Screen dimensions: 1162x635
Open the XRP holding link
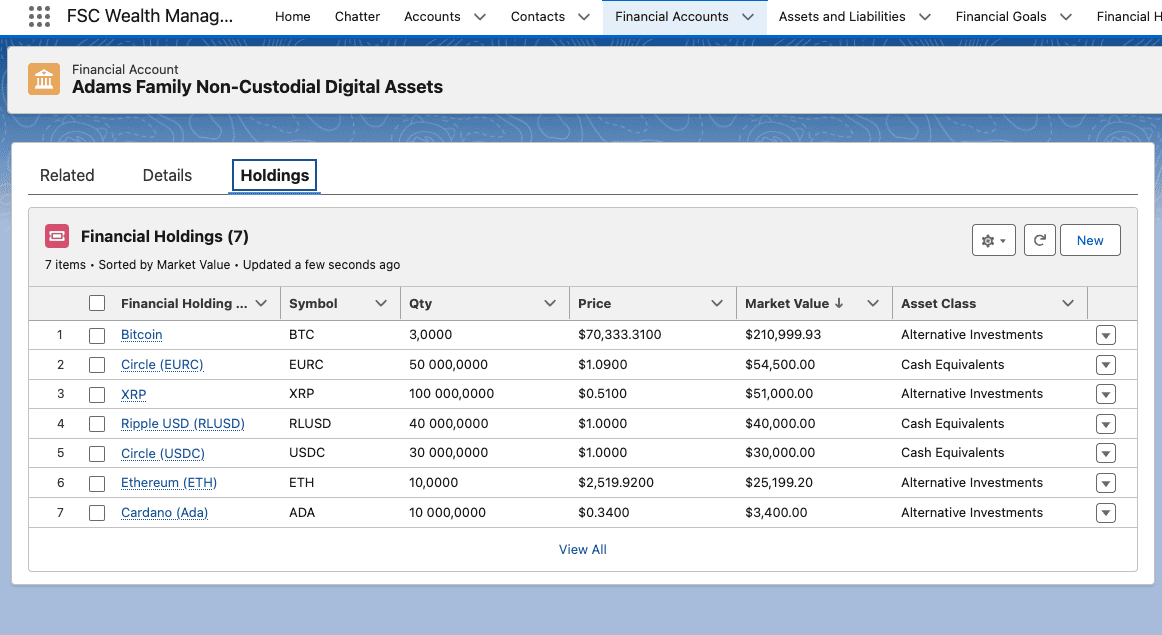tap(133, 394)
